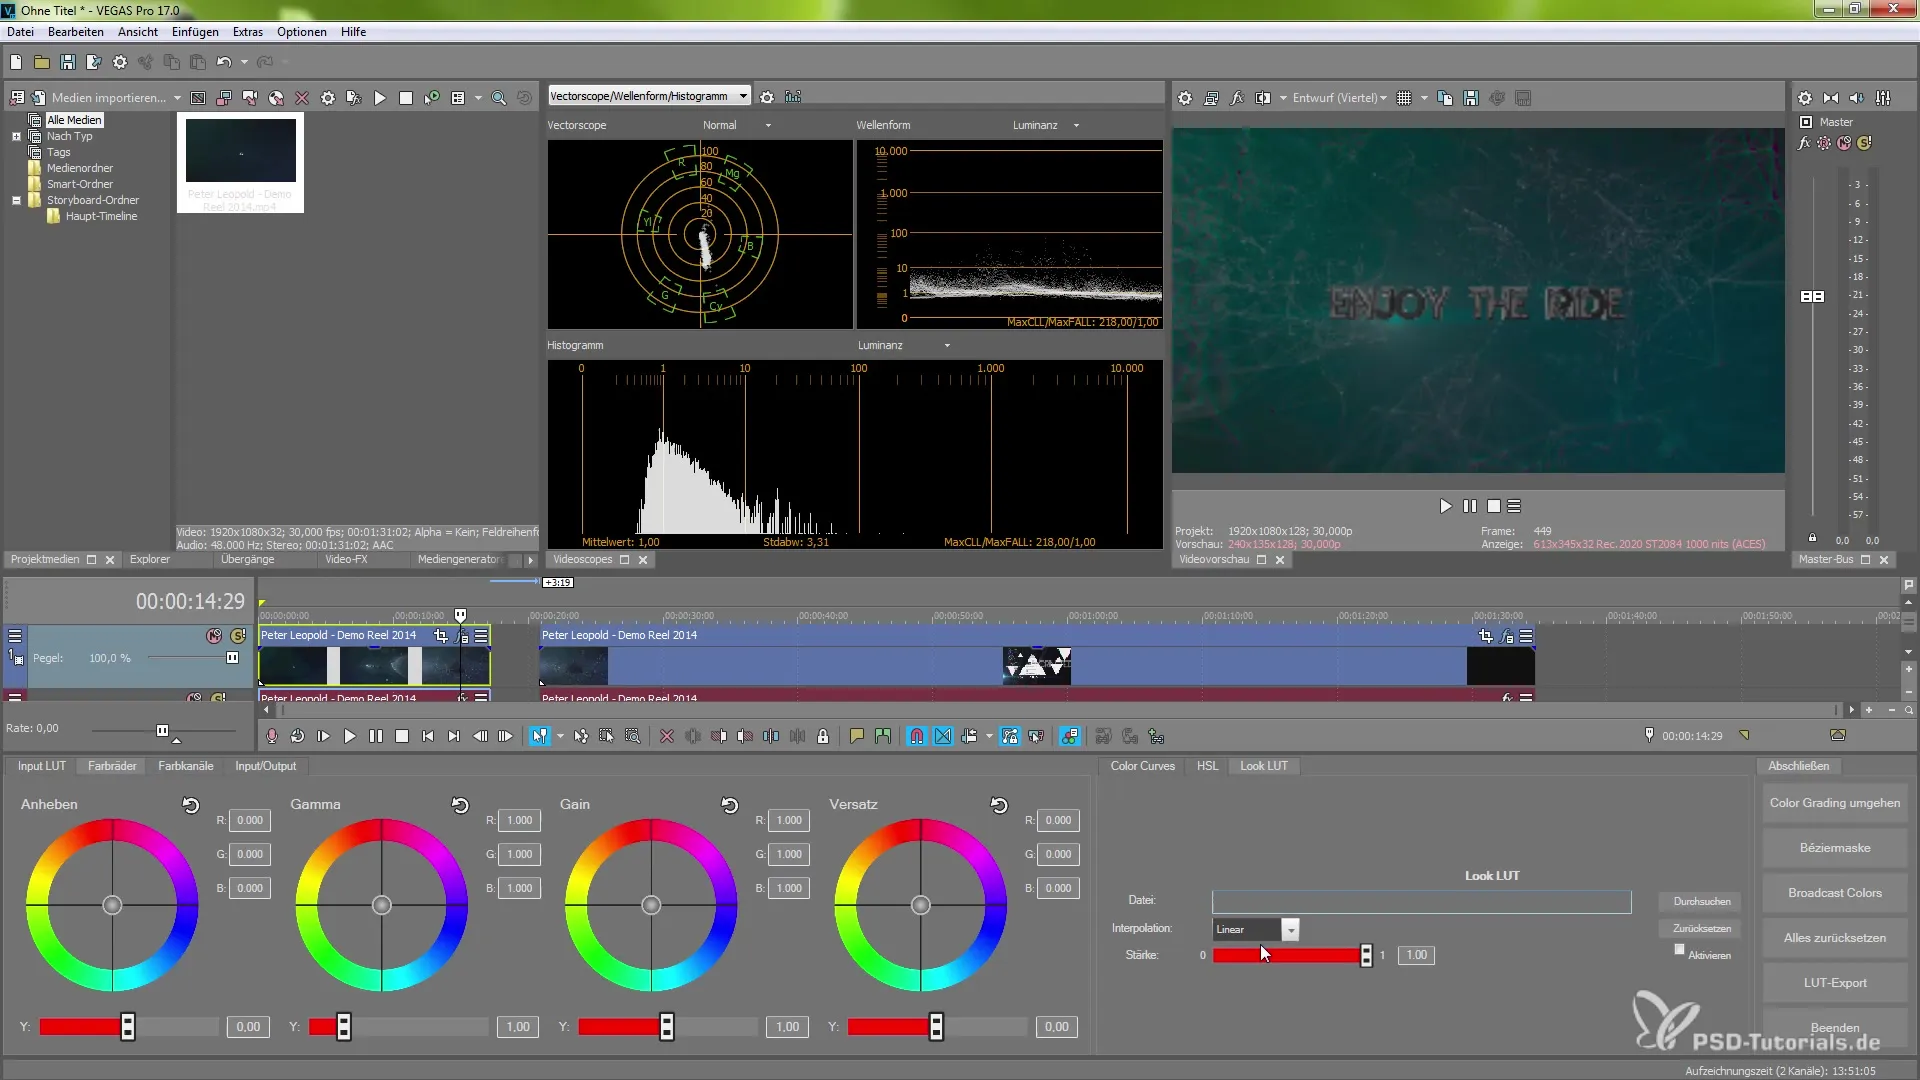Image resolution: width=1920 pixels, height=1080 pixels.
Task: Open project properties gear in main toolbar
Action: pos(120,62)
